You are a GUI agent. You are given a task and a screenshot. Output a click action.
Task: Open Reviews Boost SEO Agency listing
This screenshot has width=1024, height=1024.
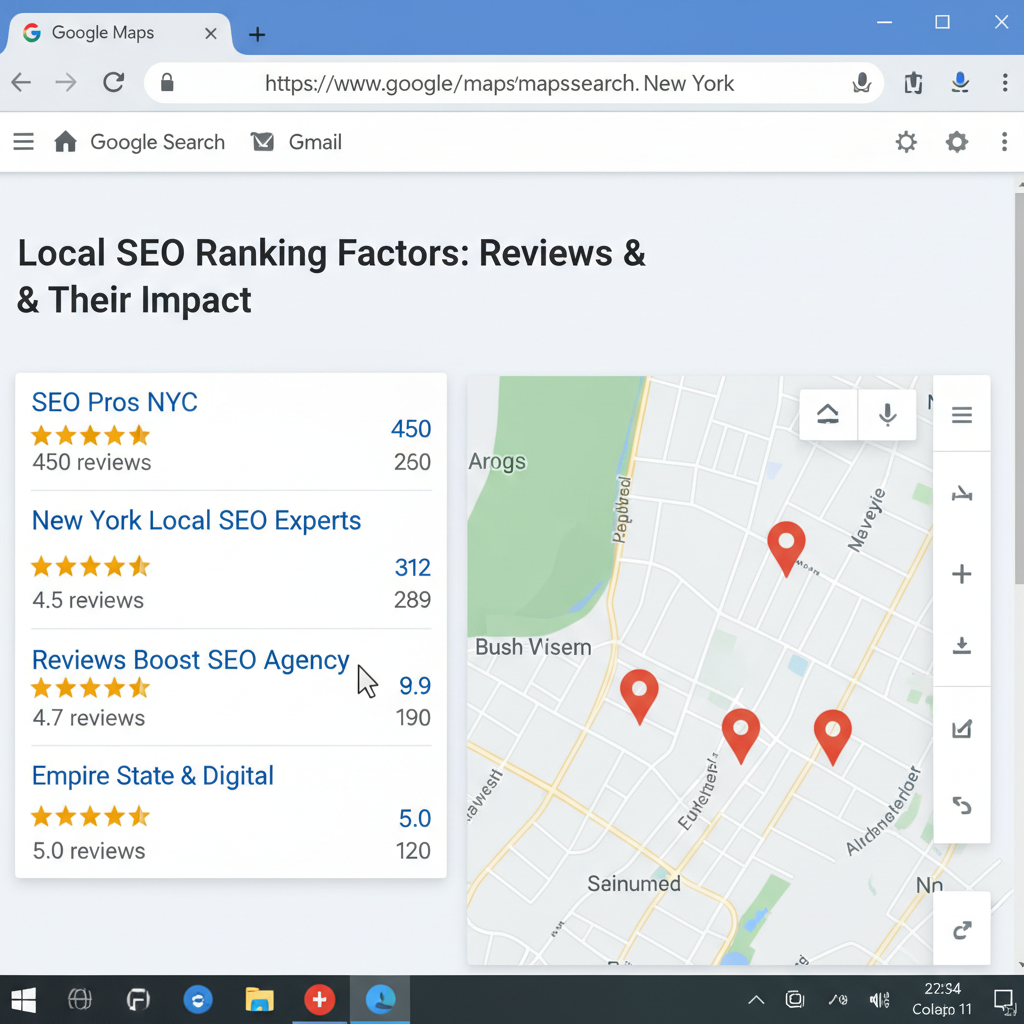[x=190, y=660]
